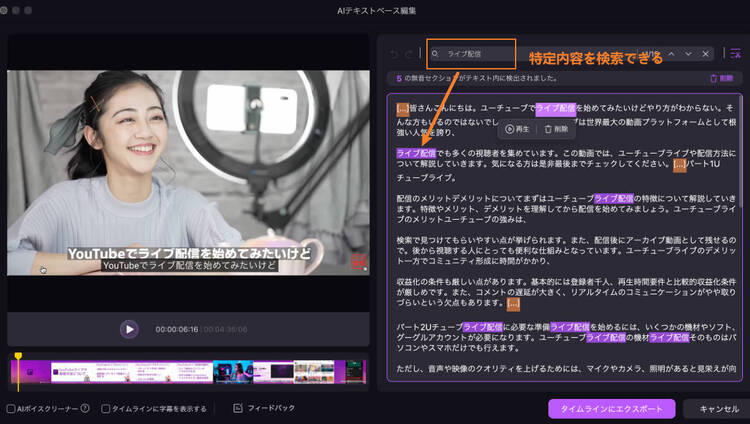This screenshot has width=750, height=424.
Task: Play the video preview
Action: coord(129,329)
